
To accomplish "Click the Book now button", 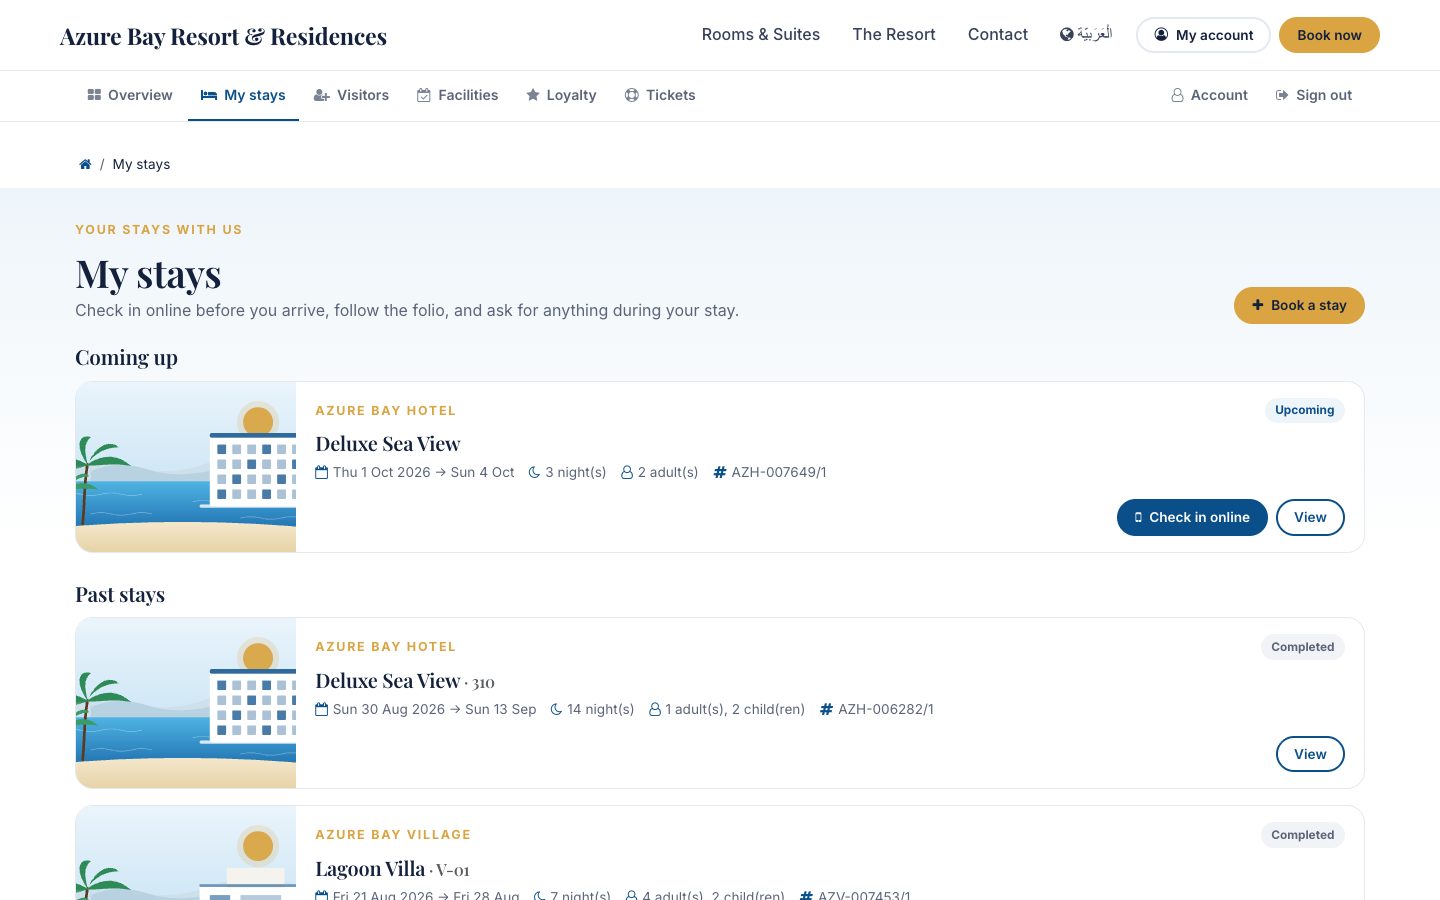I will click(1329, 35).
